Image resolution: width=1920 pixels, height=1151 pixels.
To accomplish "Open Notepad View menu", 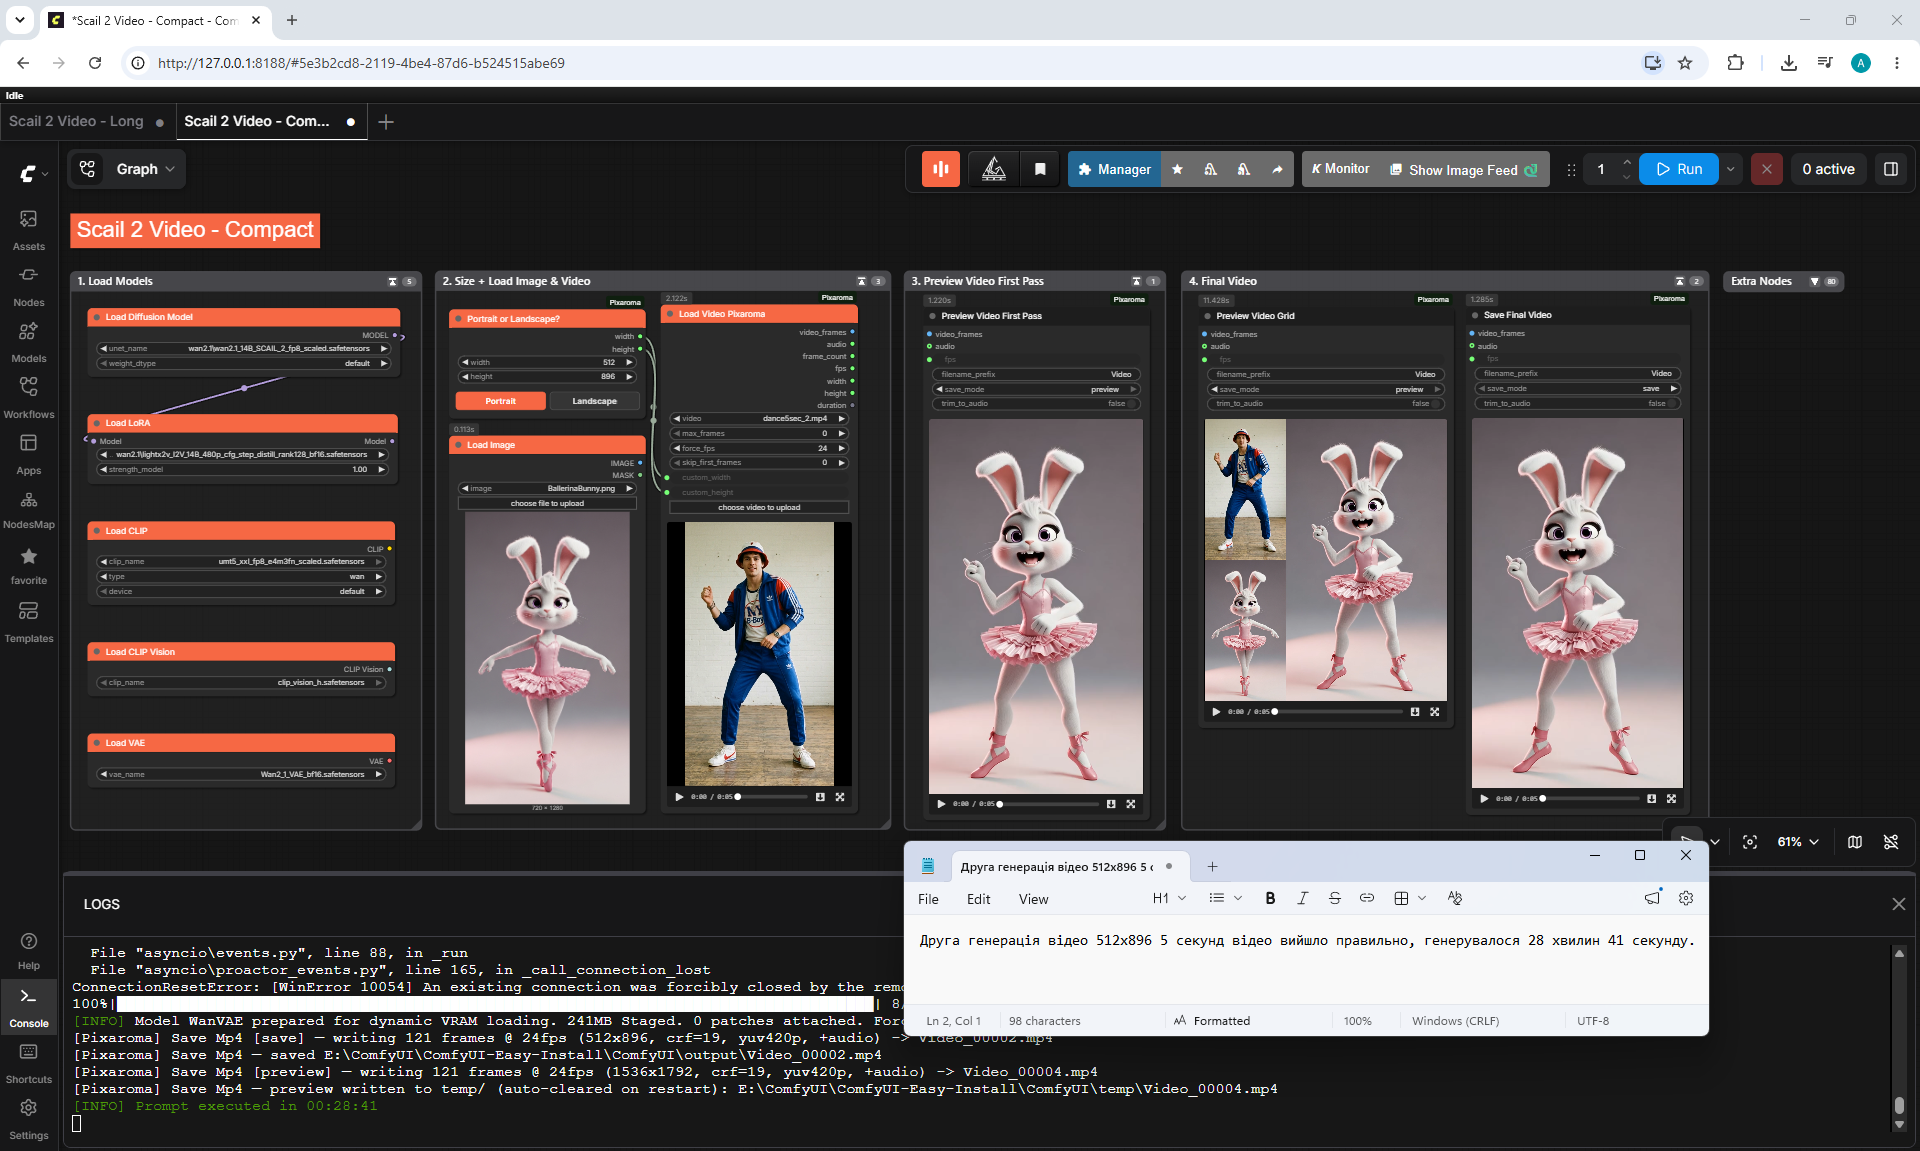I will pos(1033,899).
